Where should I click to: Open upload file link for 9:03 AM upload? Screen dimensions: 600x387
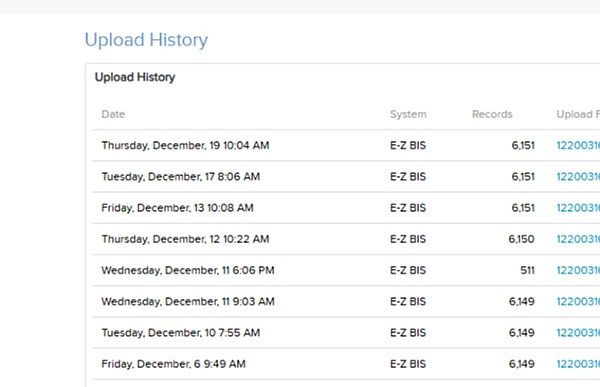pyautogui.click(x=578, y=301)
